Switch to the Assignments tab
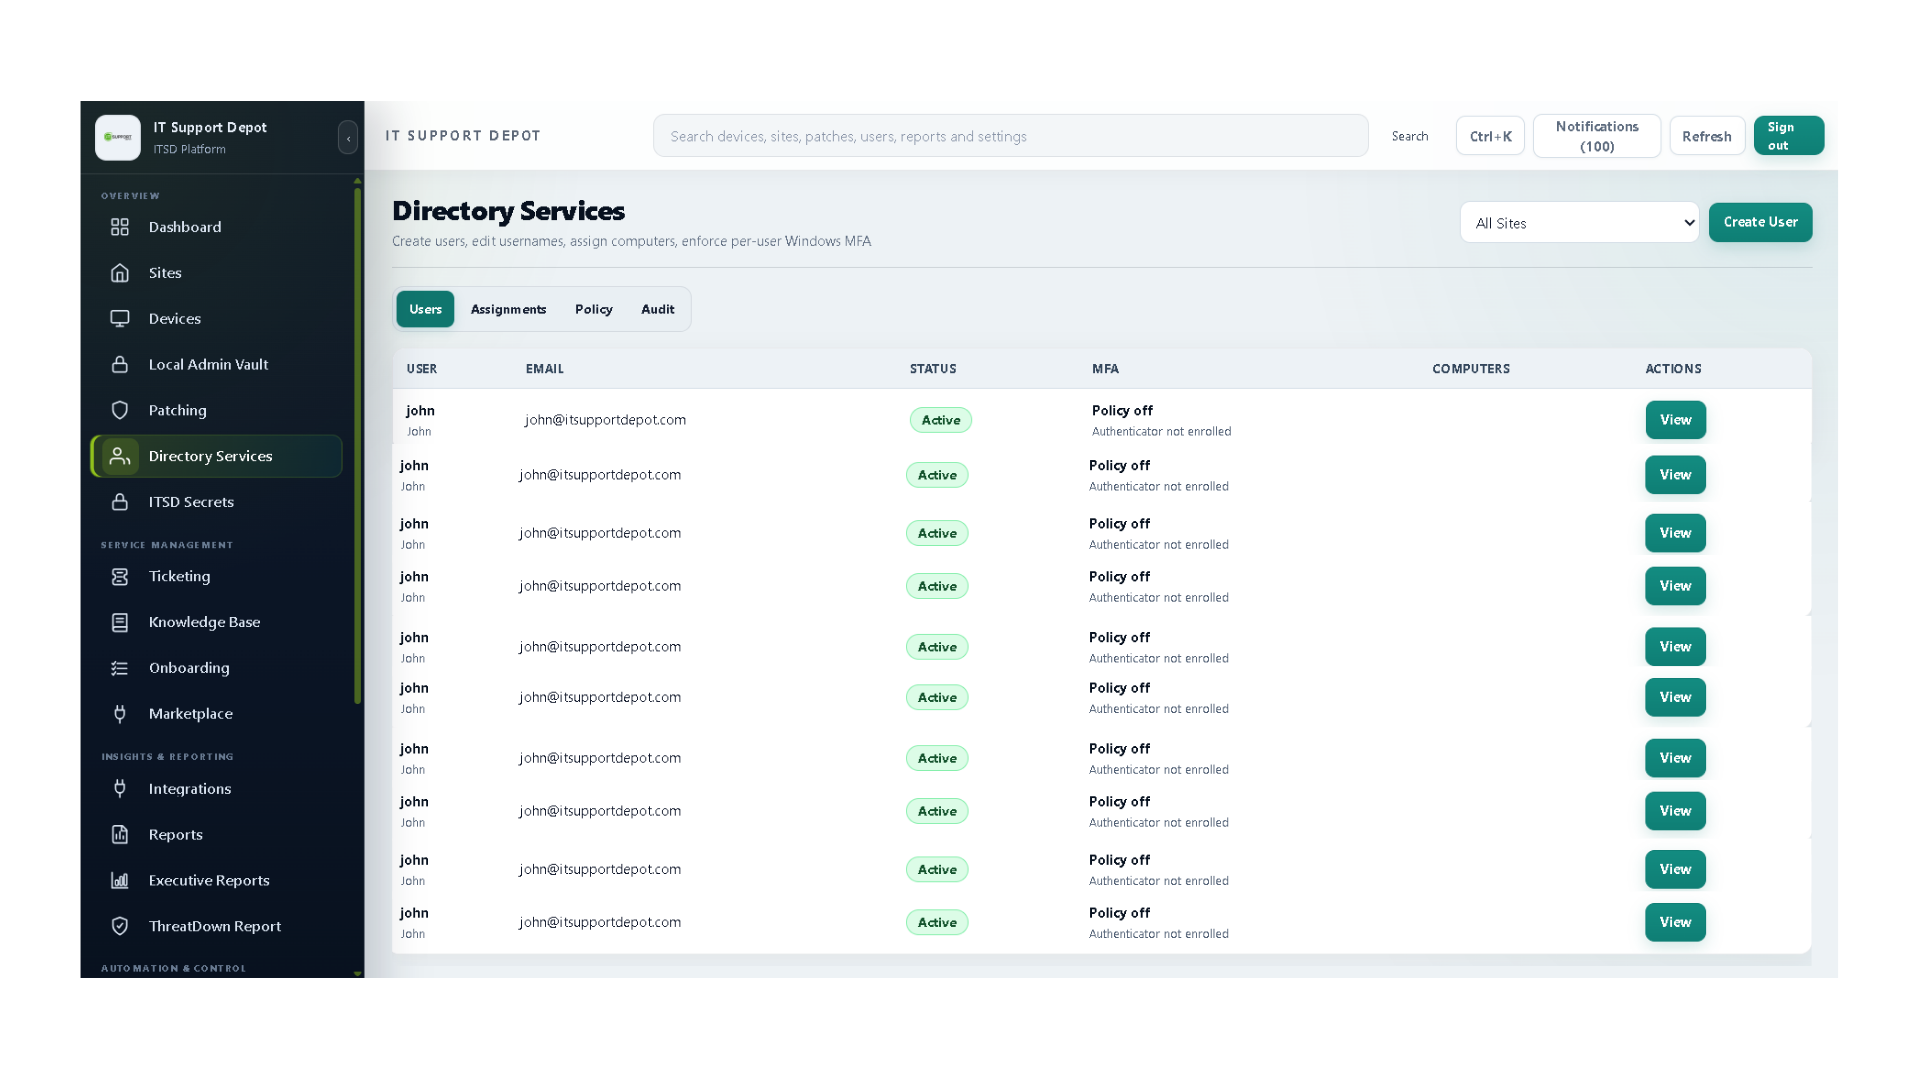This screenshot has width=1920, height=1080. click(x=508, y=310)
